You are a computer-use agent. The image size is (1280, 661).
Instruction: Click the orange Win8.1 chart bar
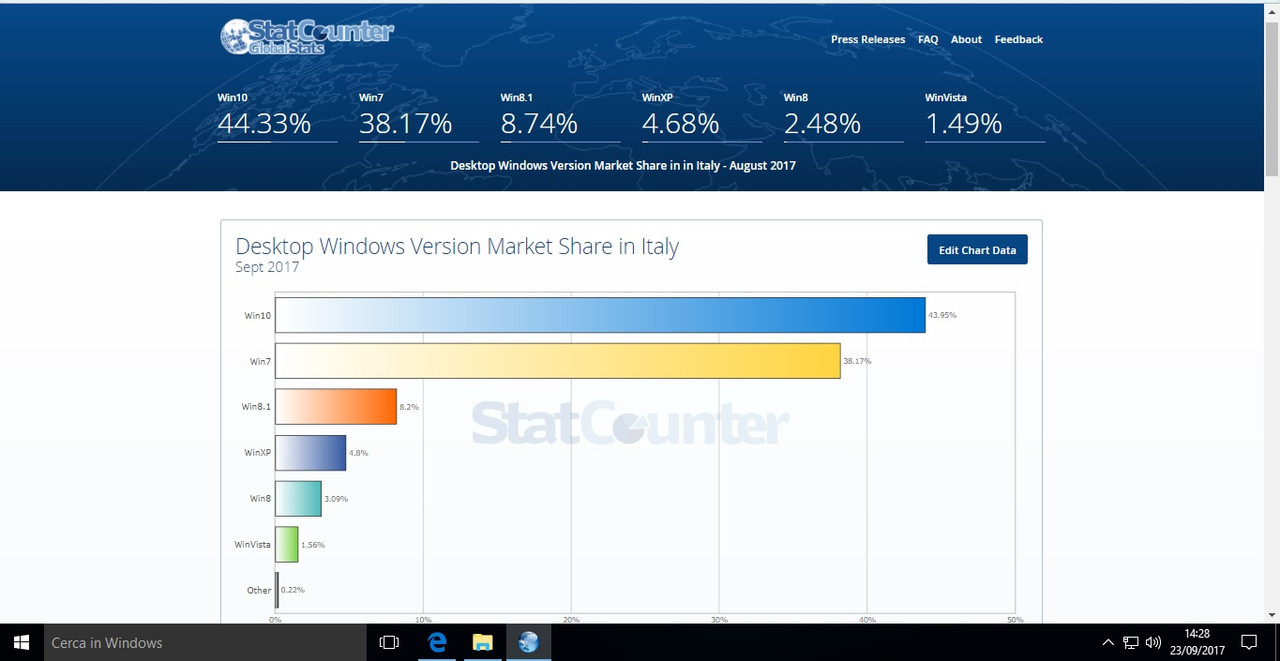336,407
